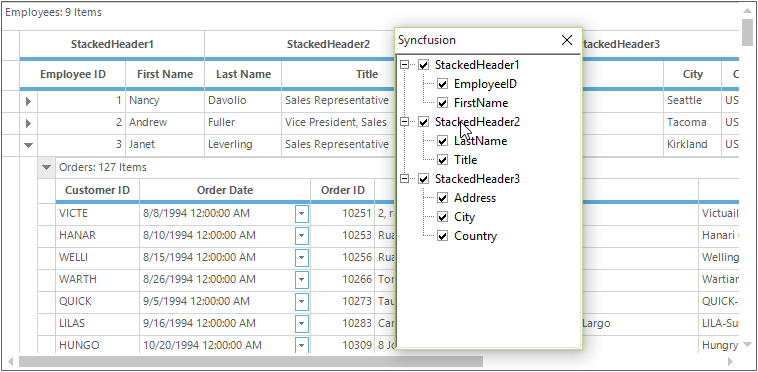This screenshot has height=372, width=758.
Task: Select the Nancy first name cell
Action: (165, 101)
